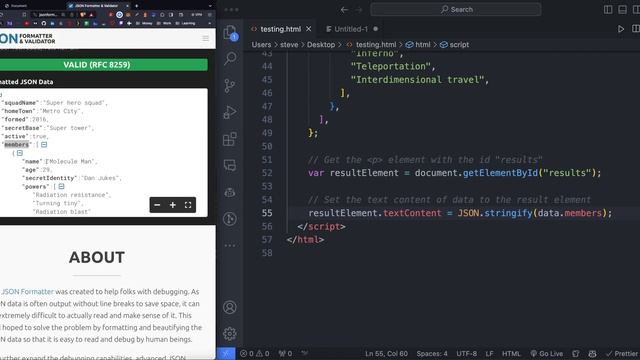Open the Git graph circular icon in activity bar
640x360 pixels.
coord(230,219)
